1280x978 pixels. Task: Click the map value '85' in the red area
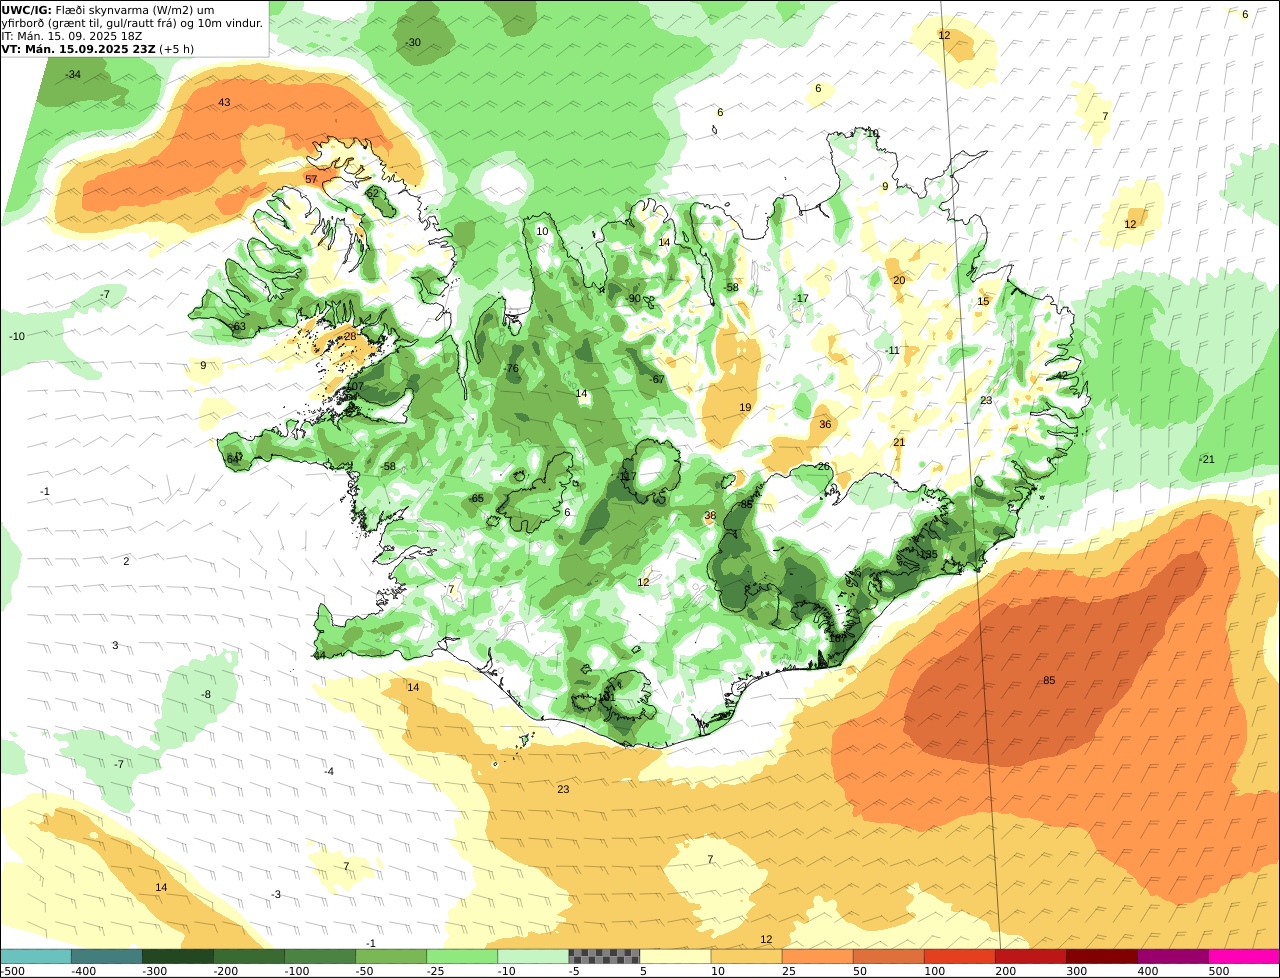[x=1049, y=681]
